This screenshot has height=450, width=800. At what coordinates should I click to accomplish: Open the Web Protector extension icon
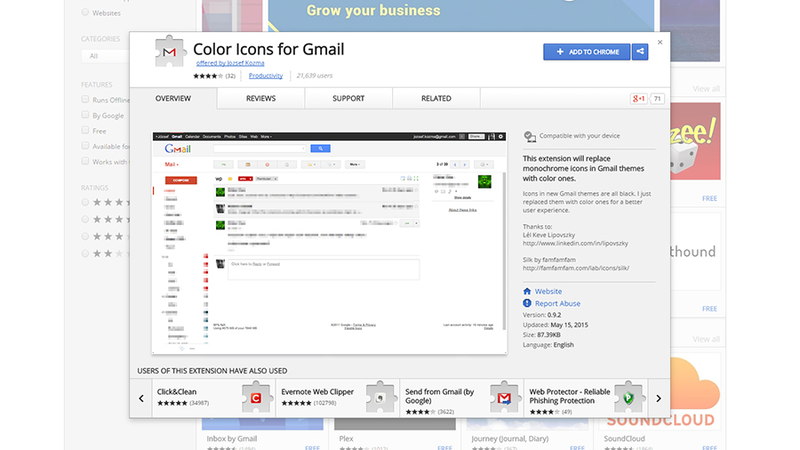click(628, 397)
